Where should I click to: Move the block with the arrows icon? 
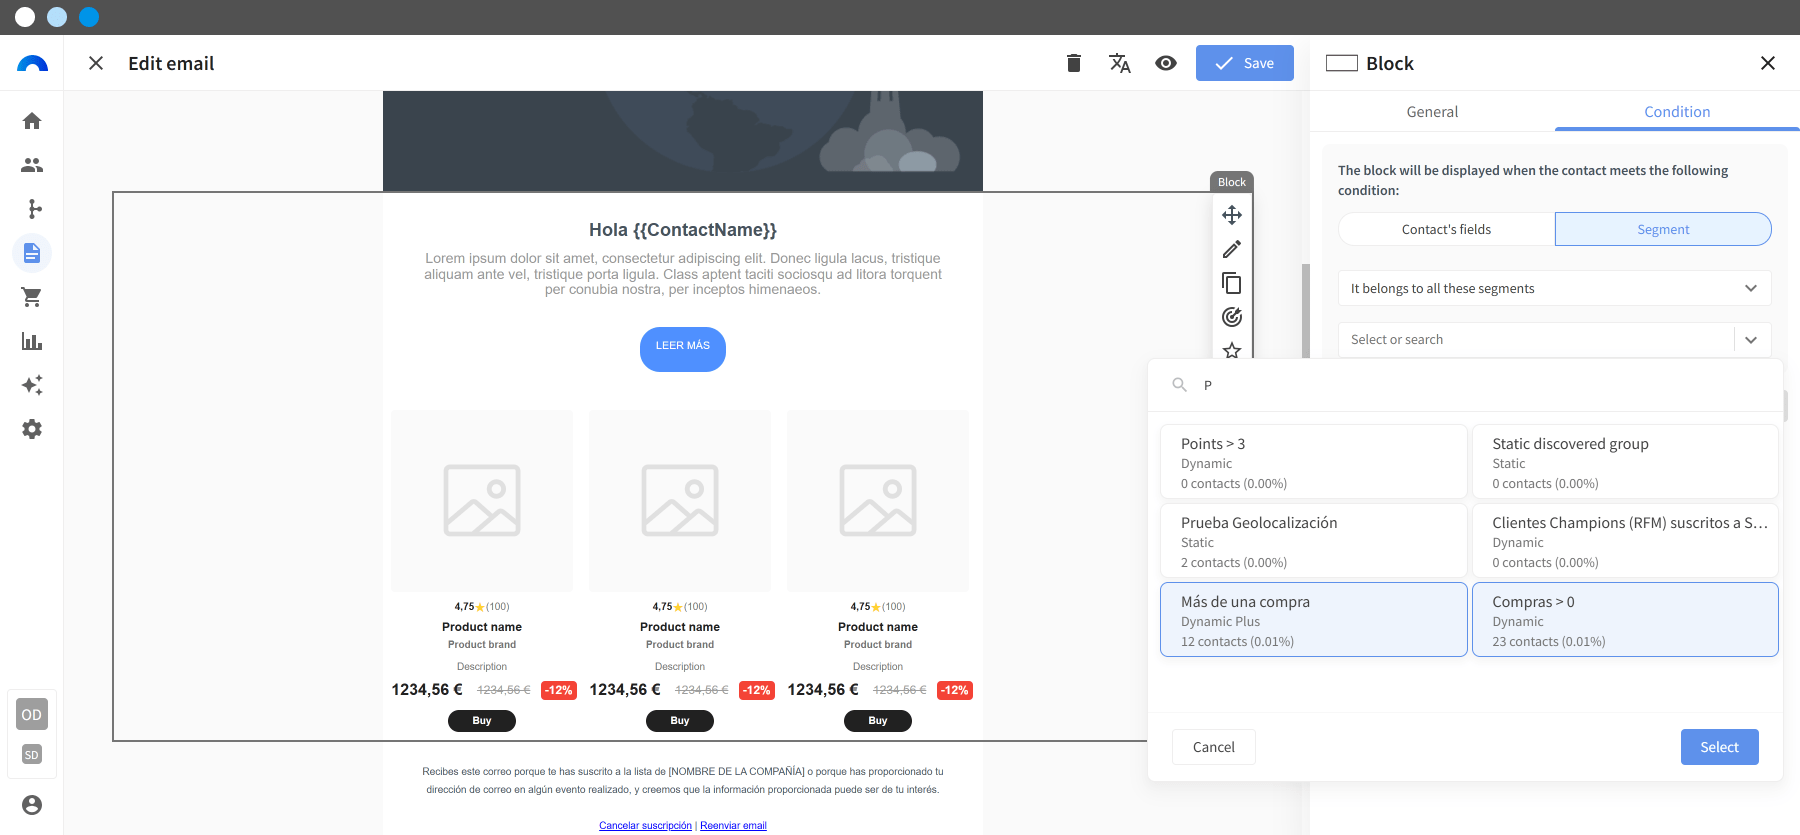click(1232, 215)
